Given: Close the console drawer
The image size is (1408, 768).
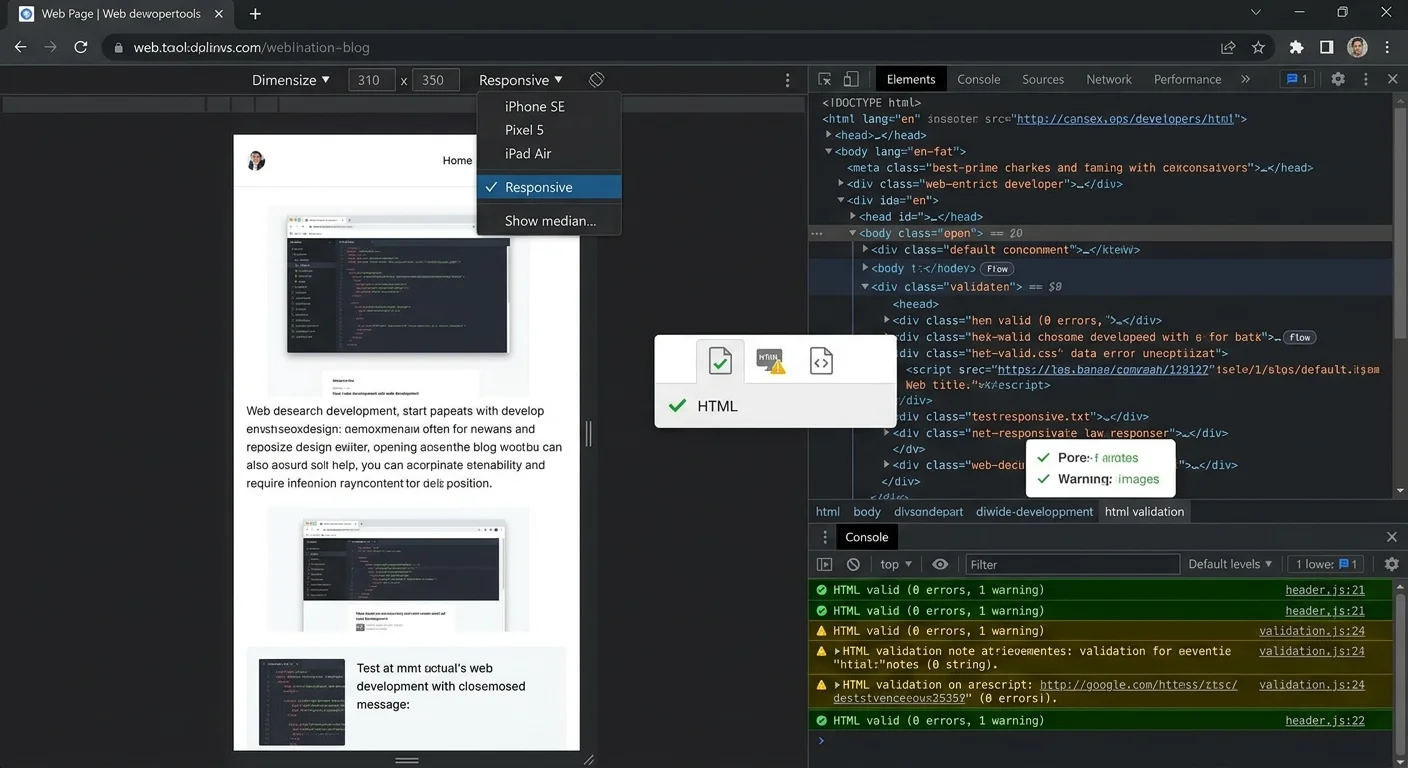Looking at the screenshot, I should (x=1392, y=537).
